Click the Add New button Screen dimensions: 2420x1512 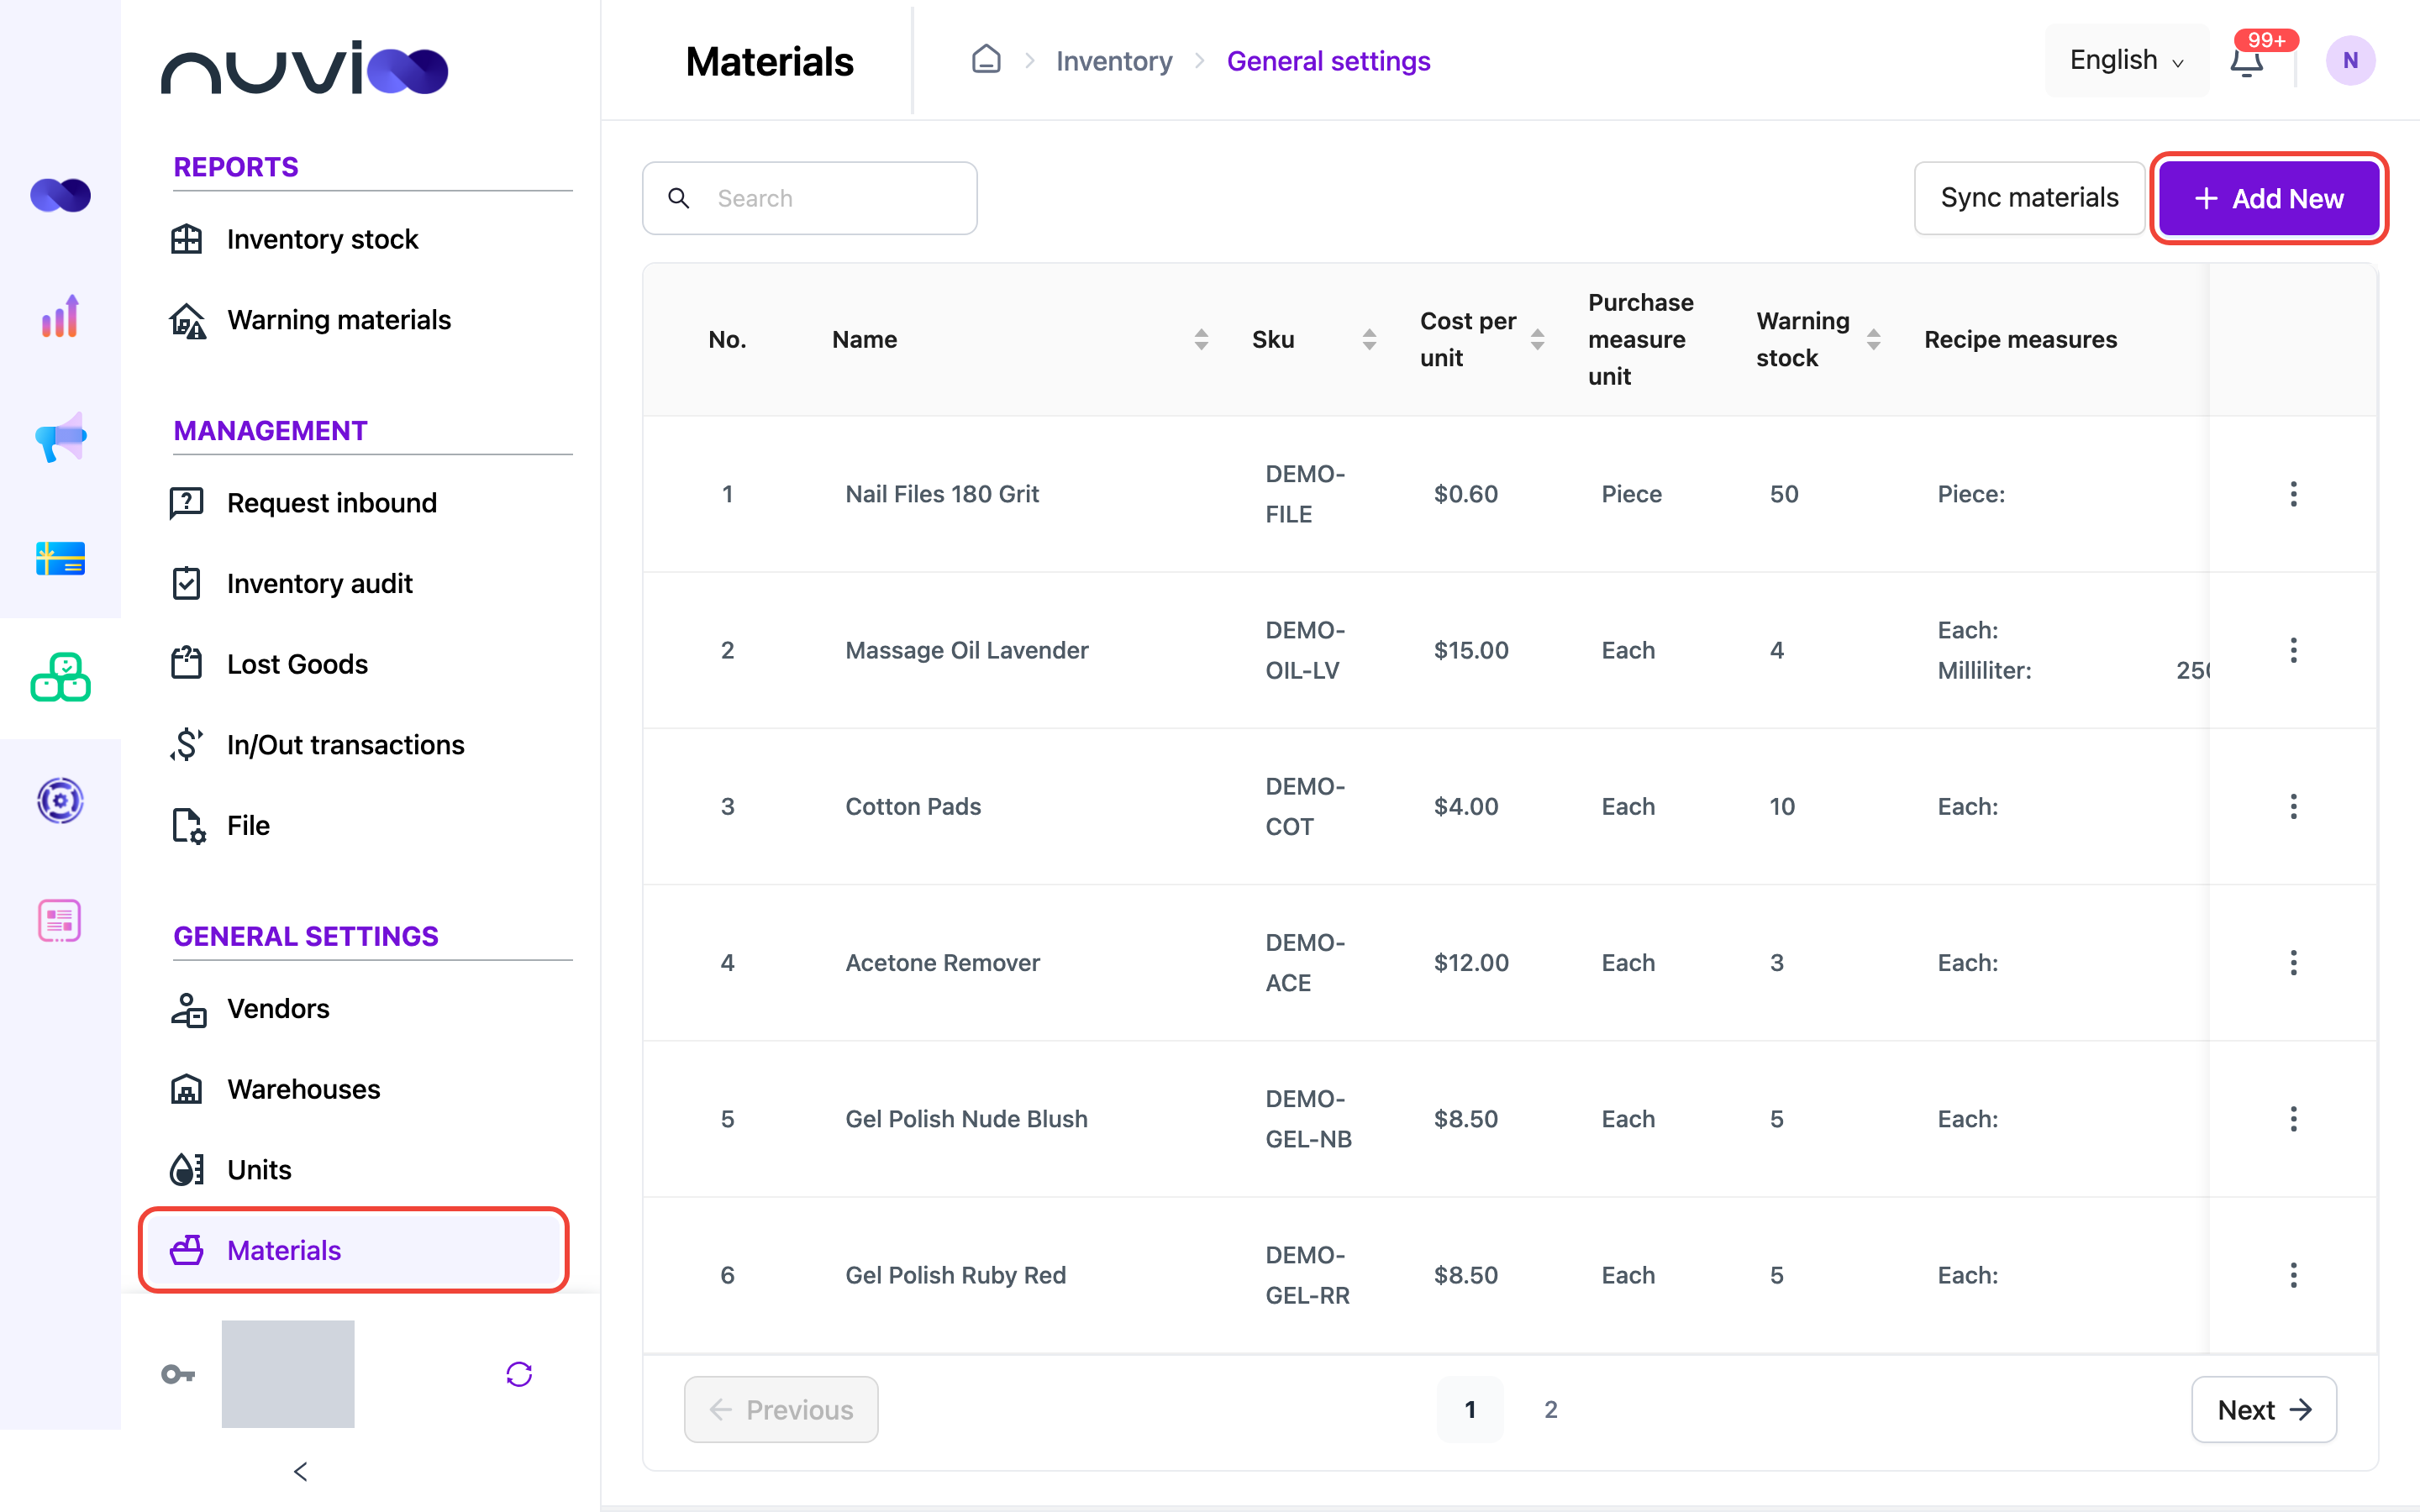(2268, 198)
